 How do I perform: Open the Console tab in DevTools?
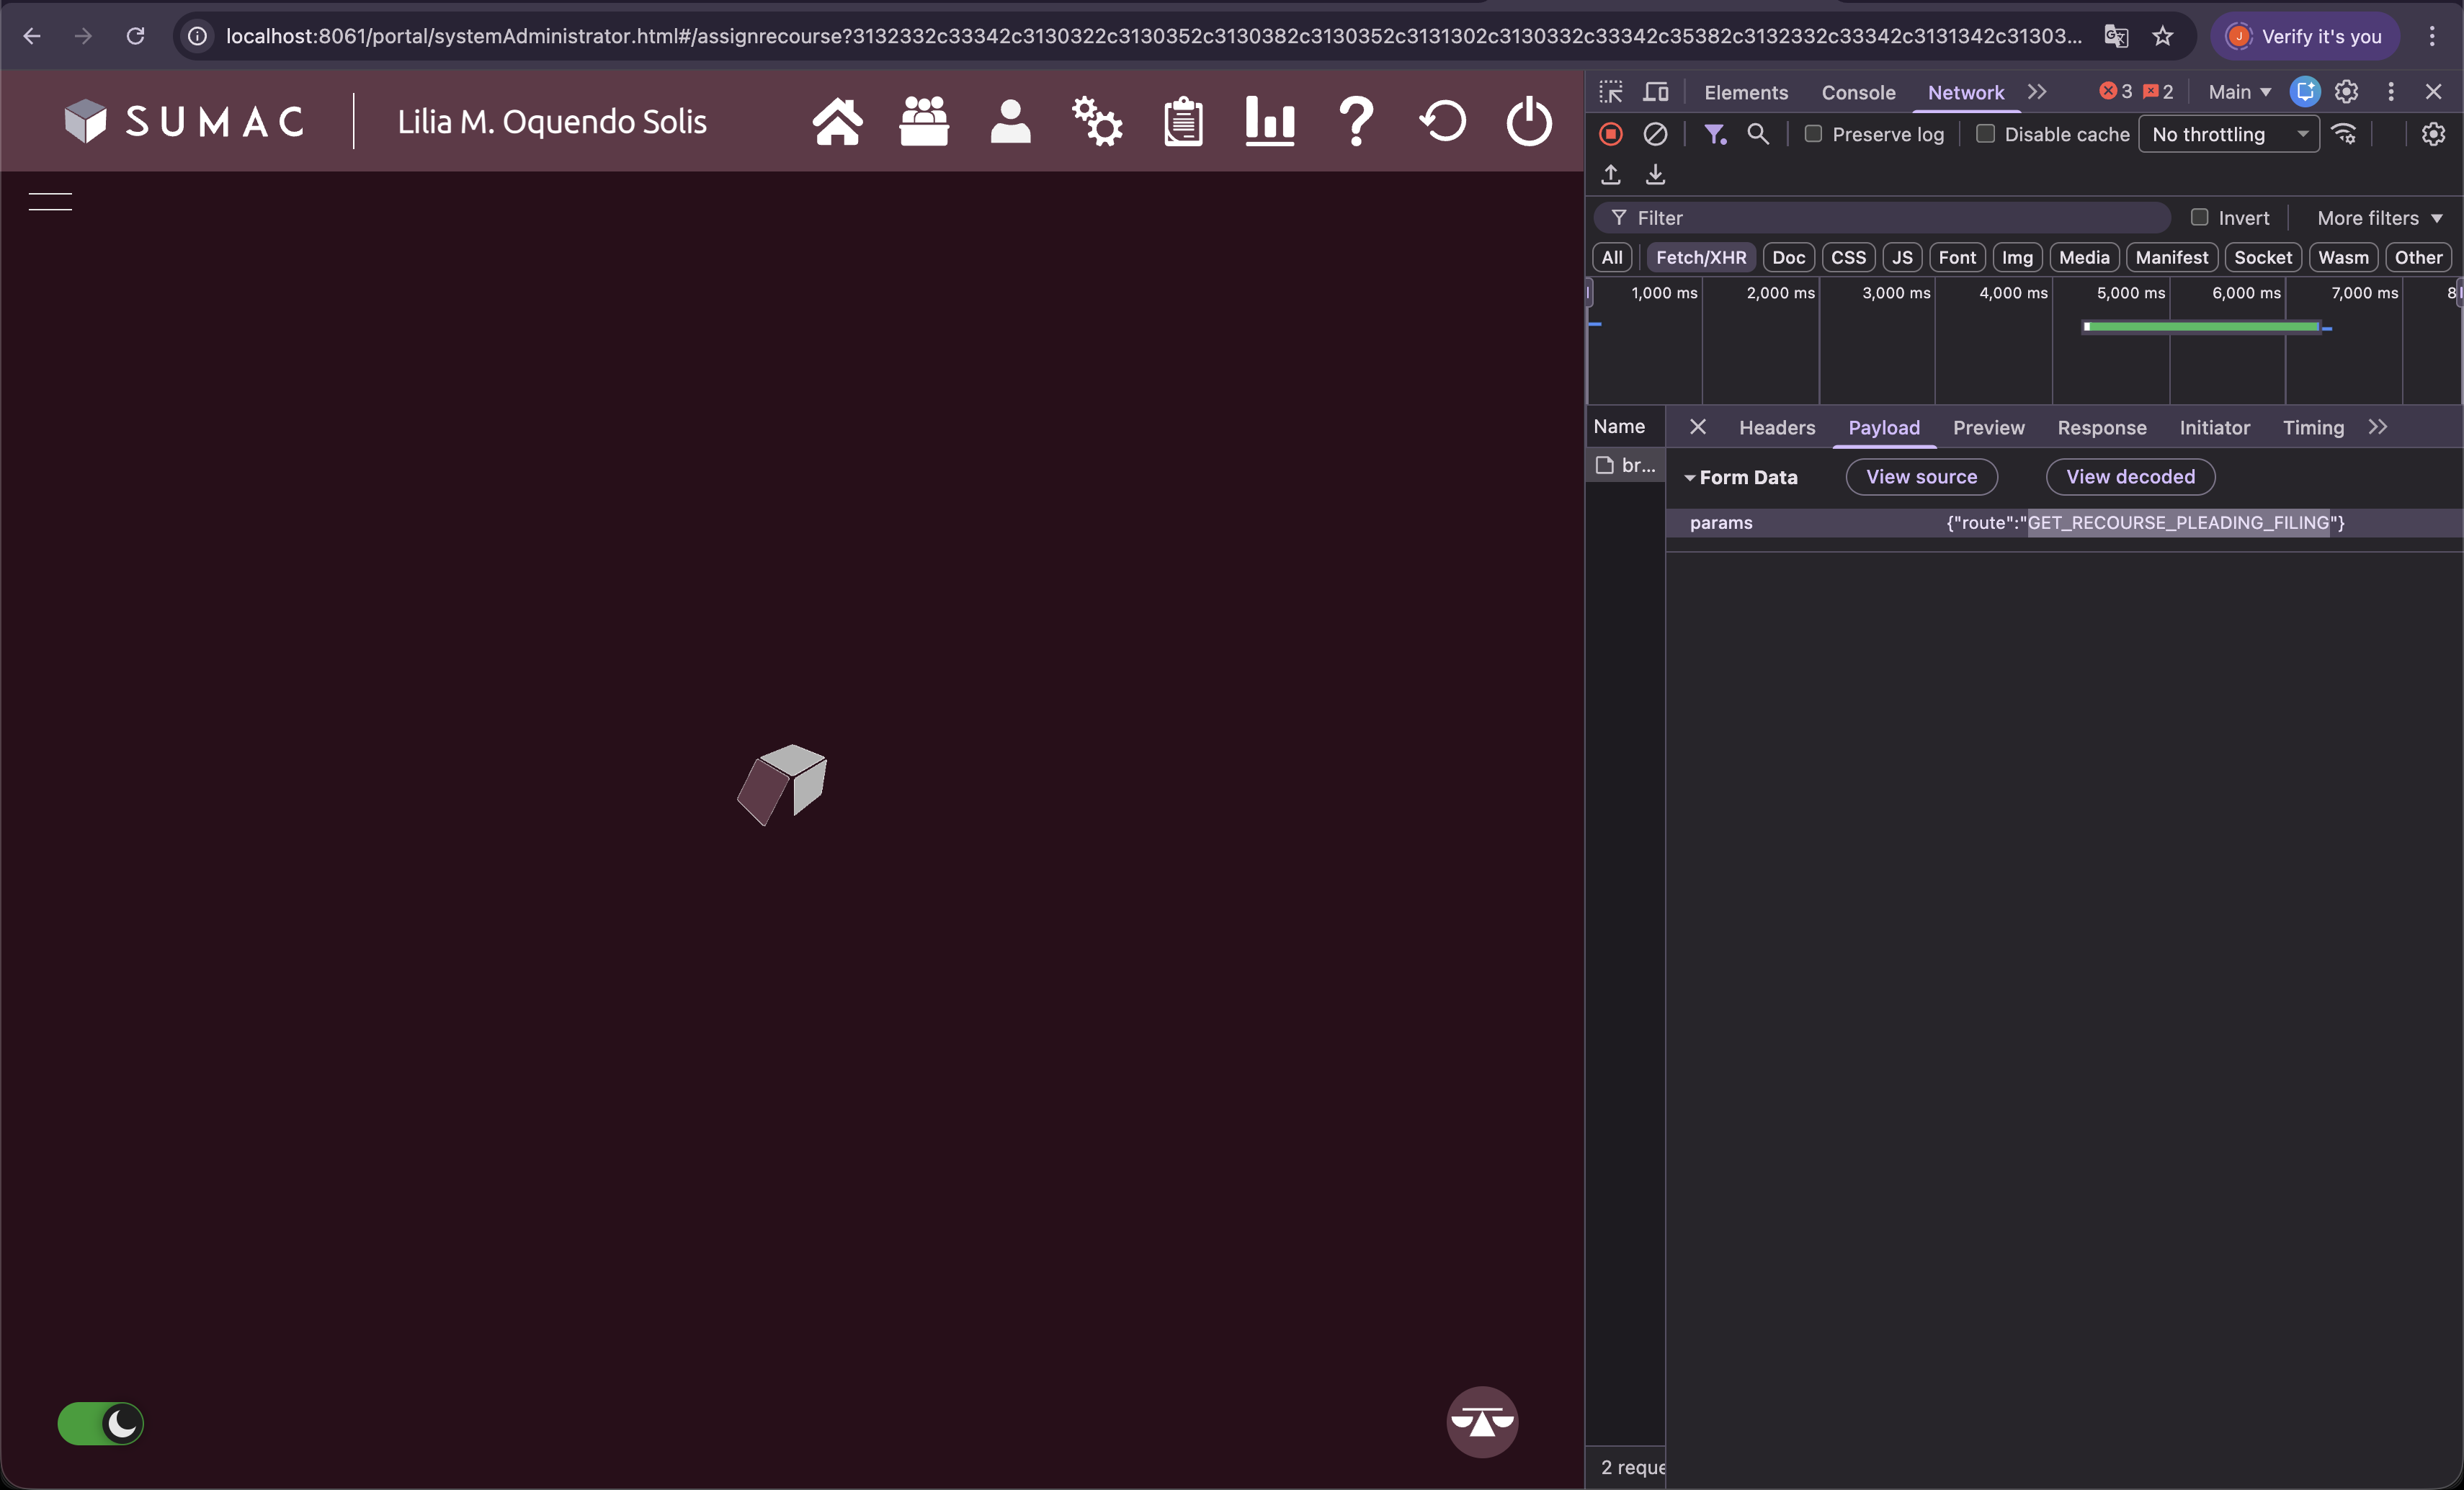point(1858,92)
